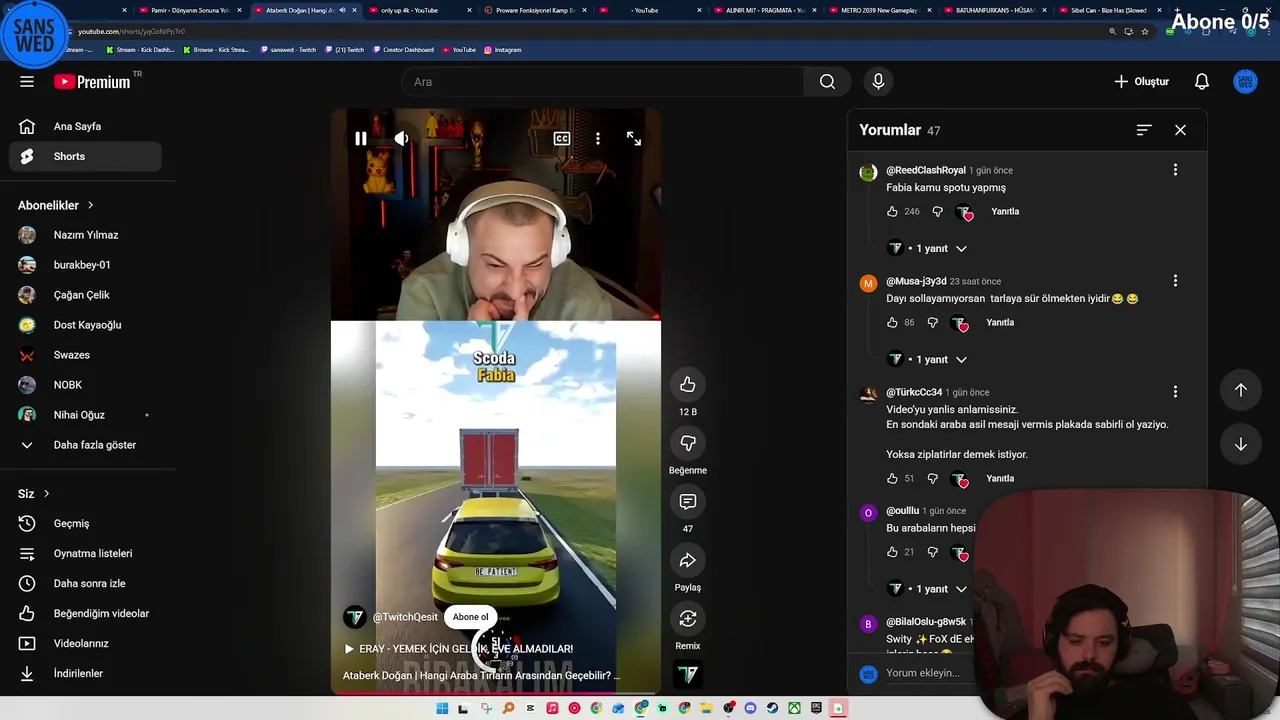1280x720 pixels.
Task: Open Ana Sayfa in the sidebar
Action: [86, 127]
